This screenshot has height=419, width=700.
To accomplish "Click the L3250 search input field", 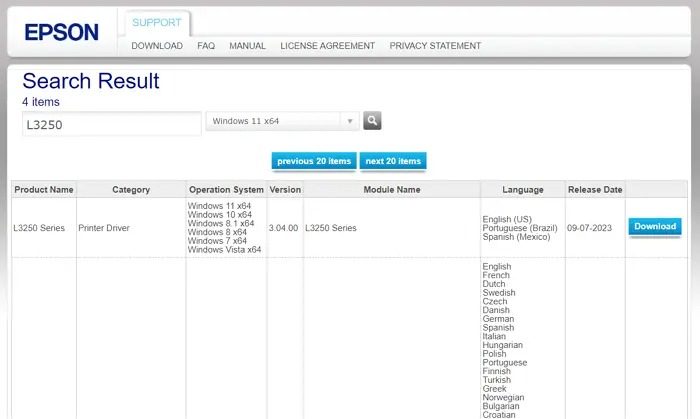I will 112,124.
